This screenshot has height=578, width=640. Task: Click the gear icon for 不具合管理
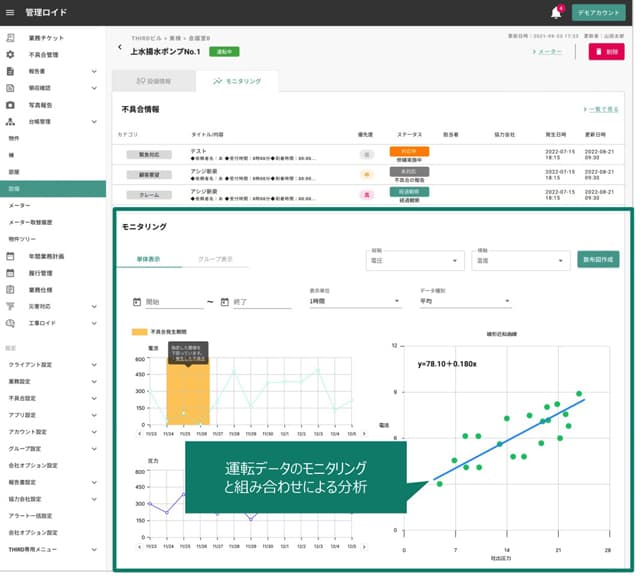click(10, 55)
